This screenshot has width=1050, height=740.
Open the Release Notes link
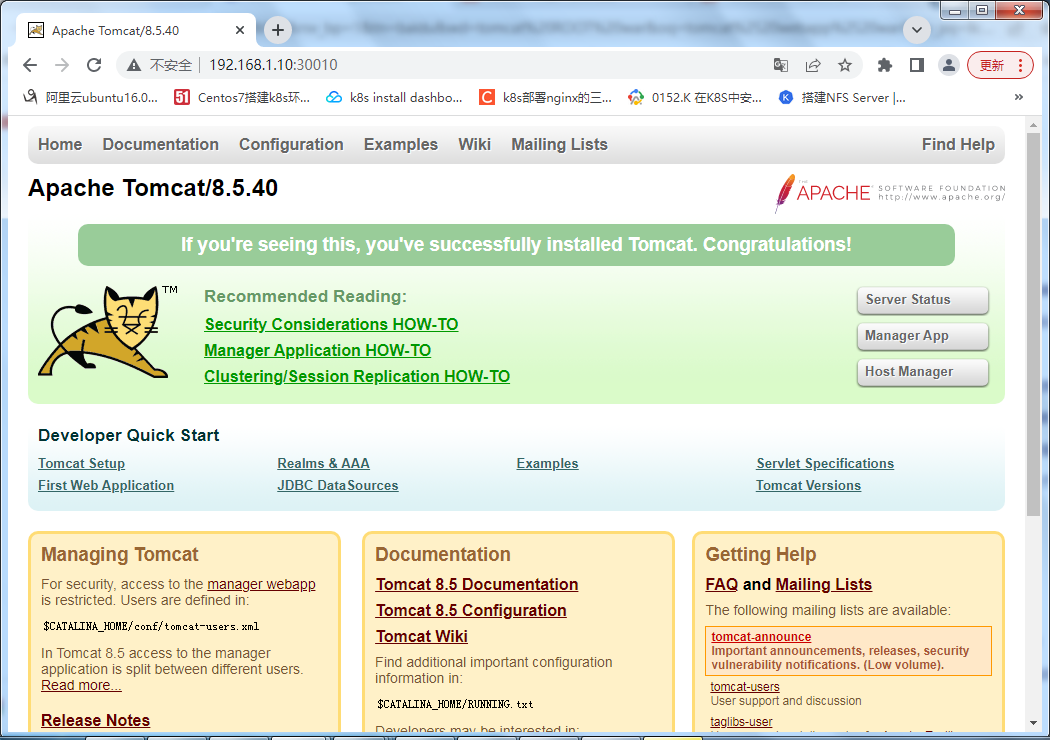[x=95, y=720]
